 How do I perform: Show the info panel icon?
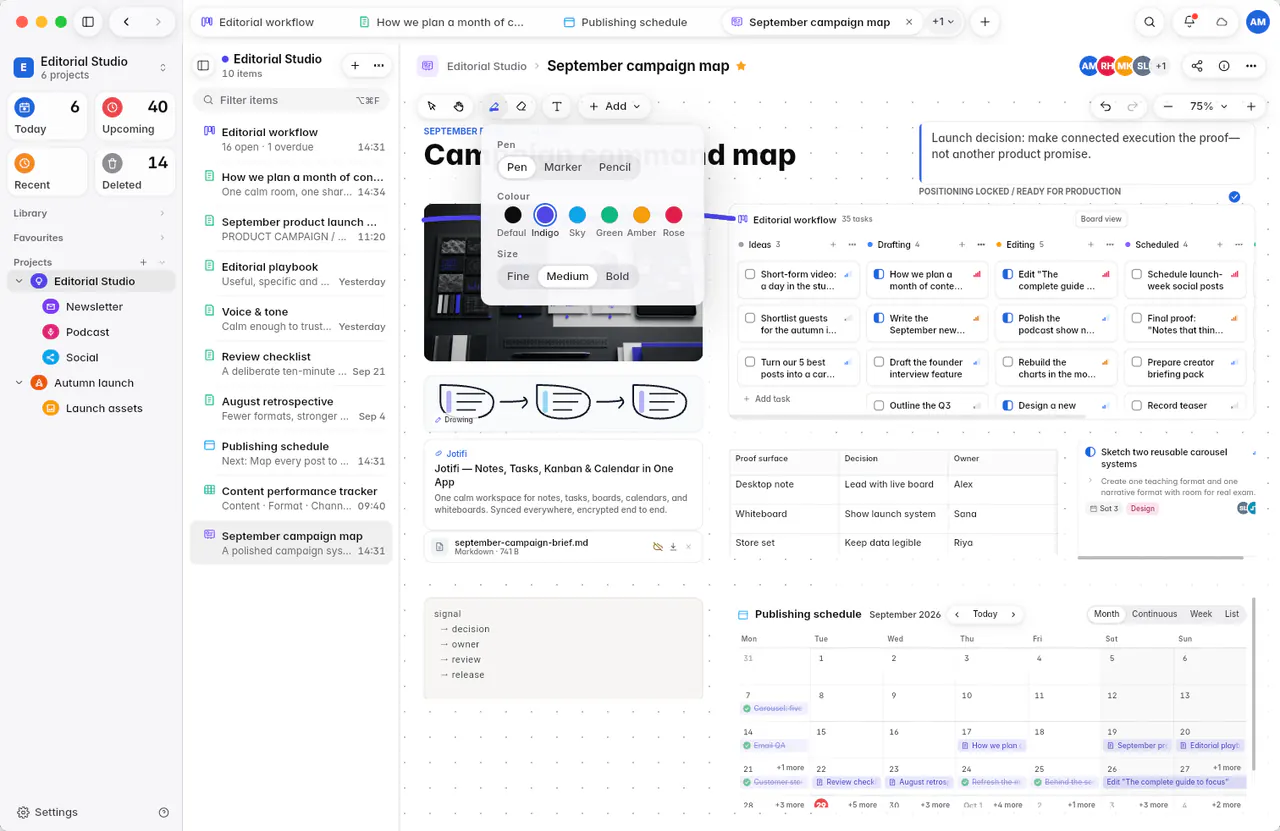point(1224,66)
